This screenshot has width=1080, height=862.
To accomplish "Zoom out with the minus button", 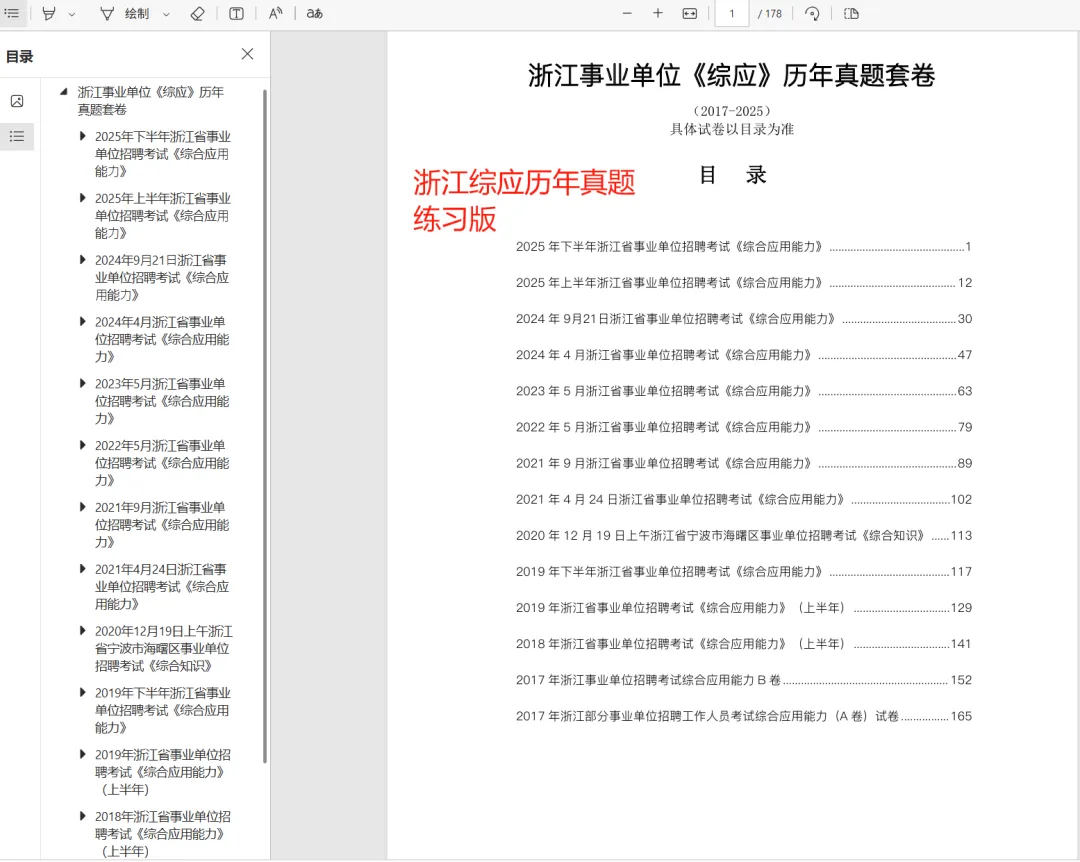I will (627, 13).
